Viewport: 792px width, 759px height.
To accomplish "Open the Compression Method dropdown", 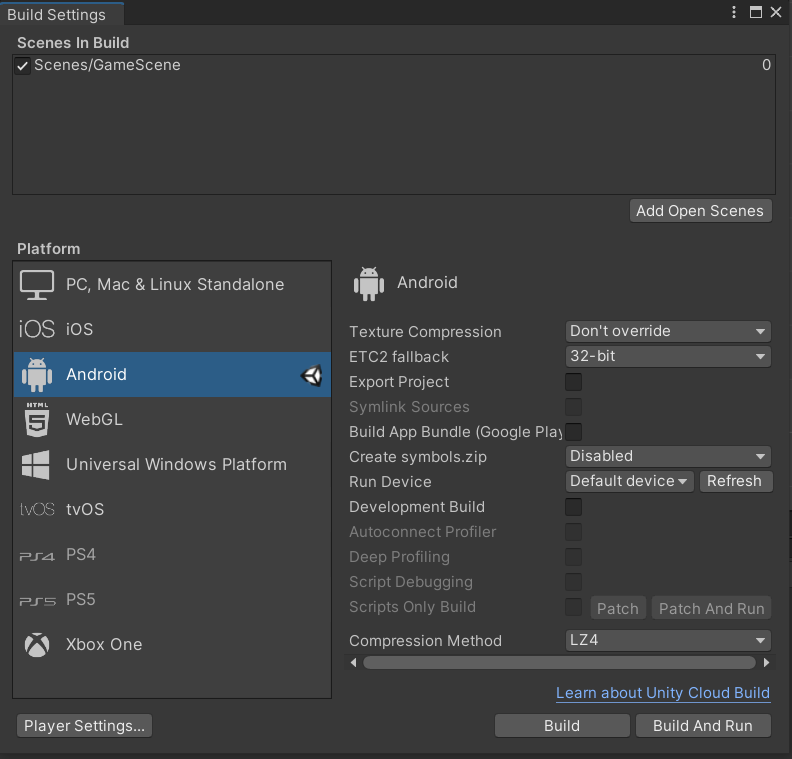I will (668, 640).
